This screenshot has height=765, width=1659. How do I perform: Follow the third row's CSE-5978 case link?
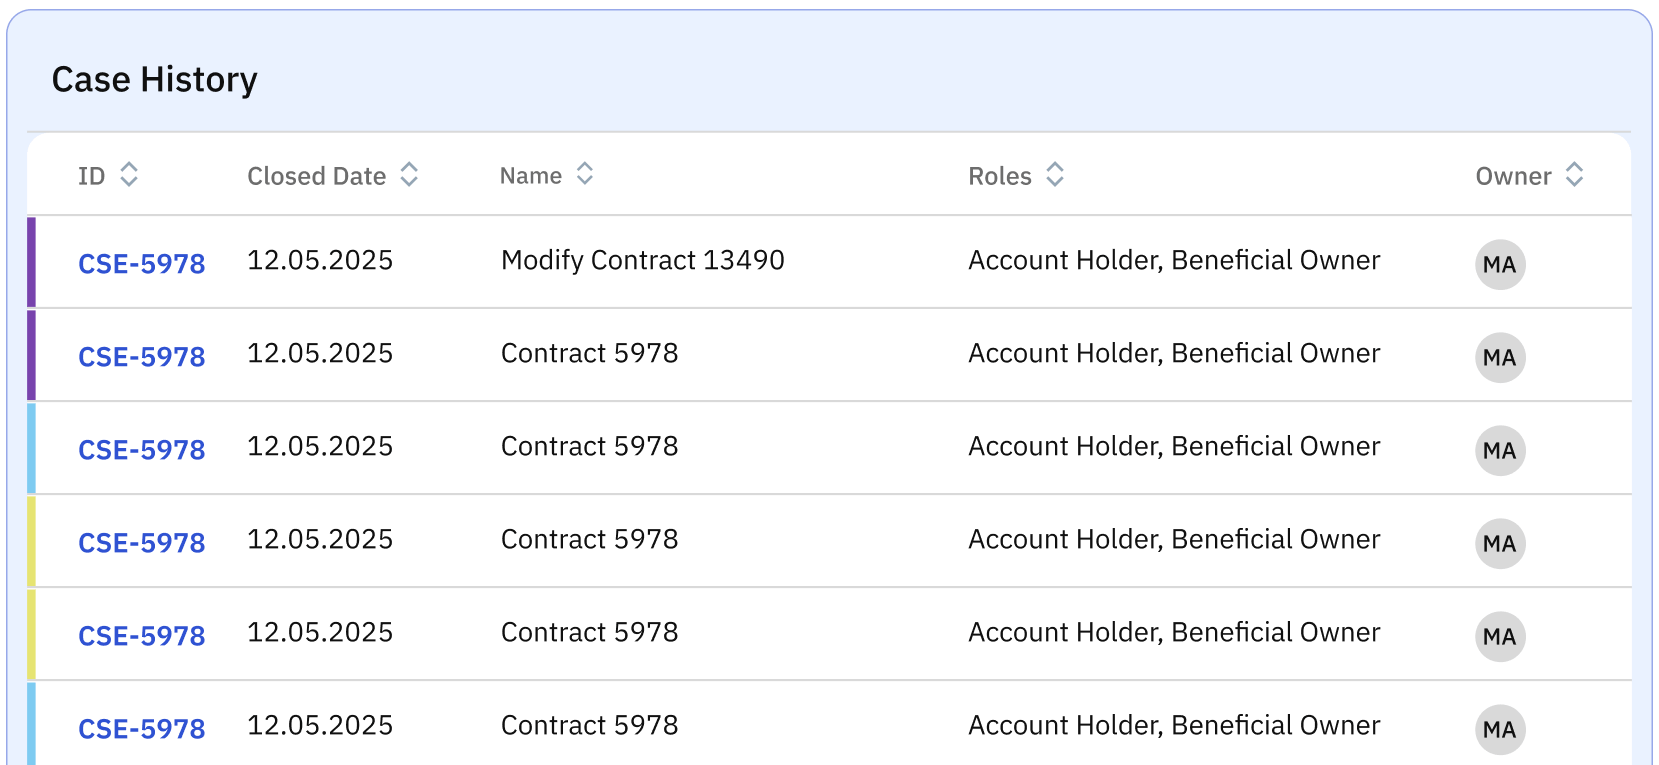coord(142,450)
